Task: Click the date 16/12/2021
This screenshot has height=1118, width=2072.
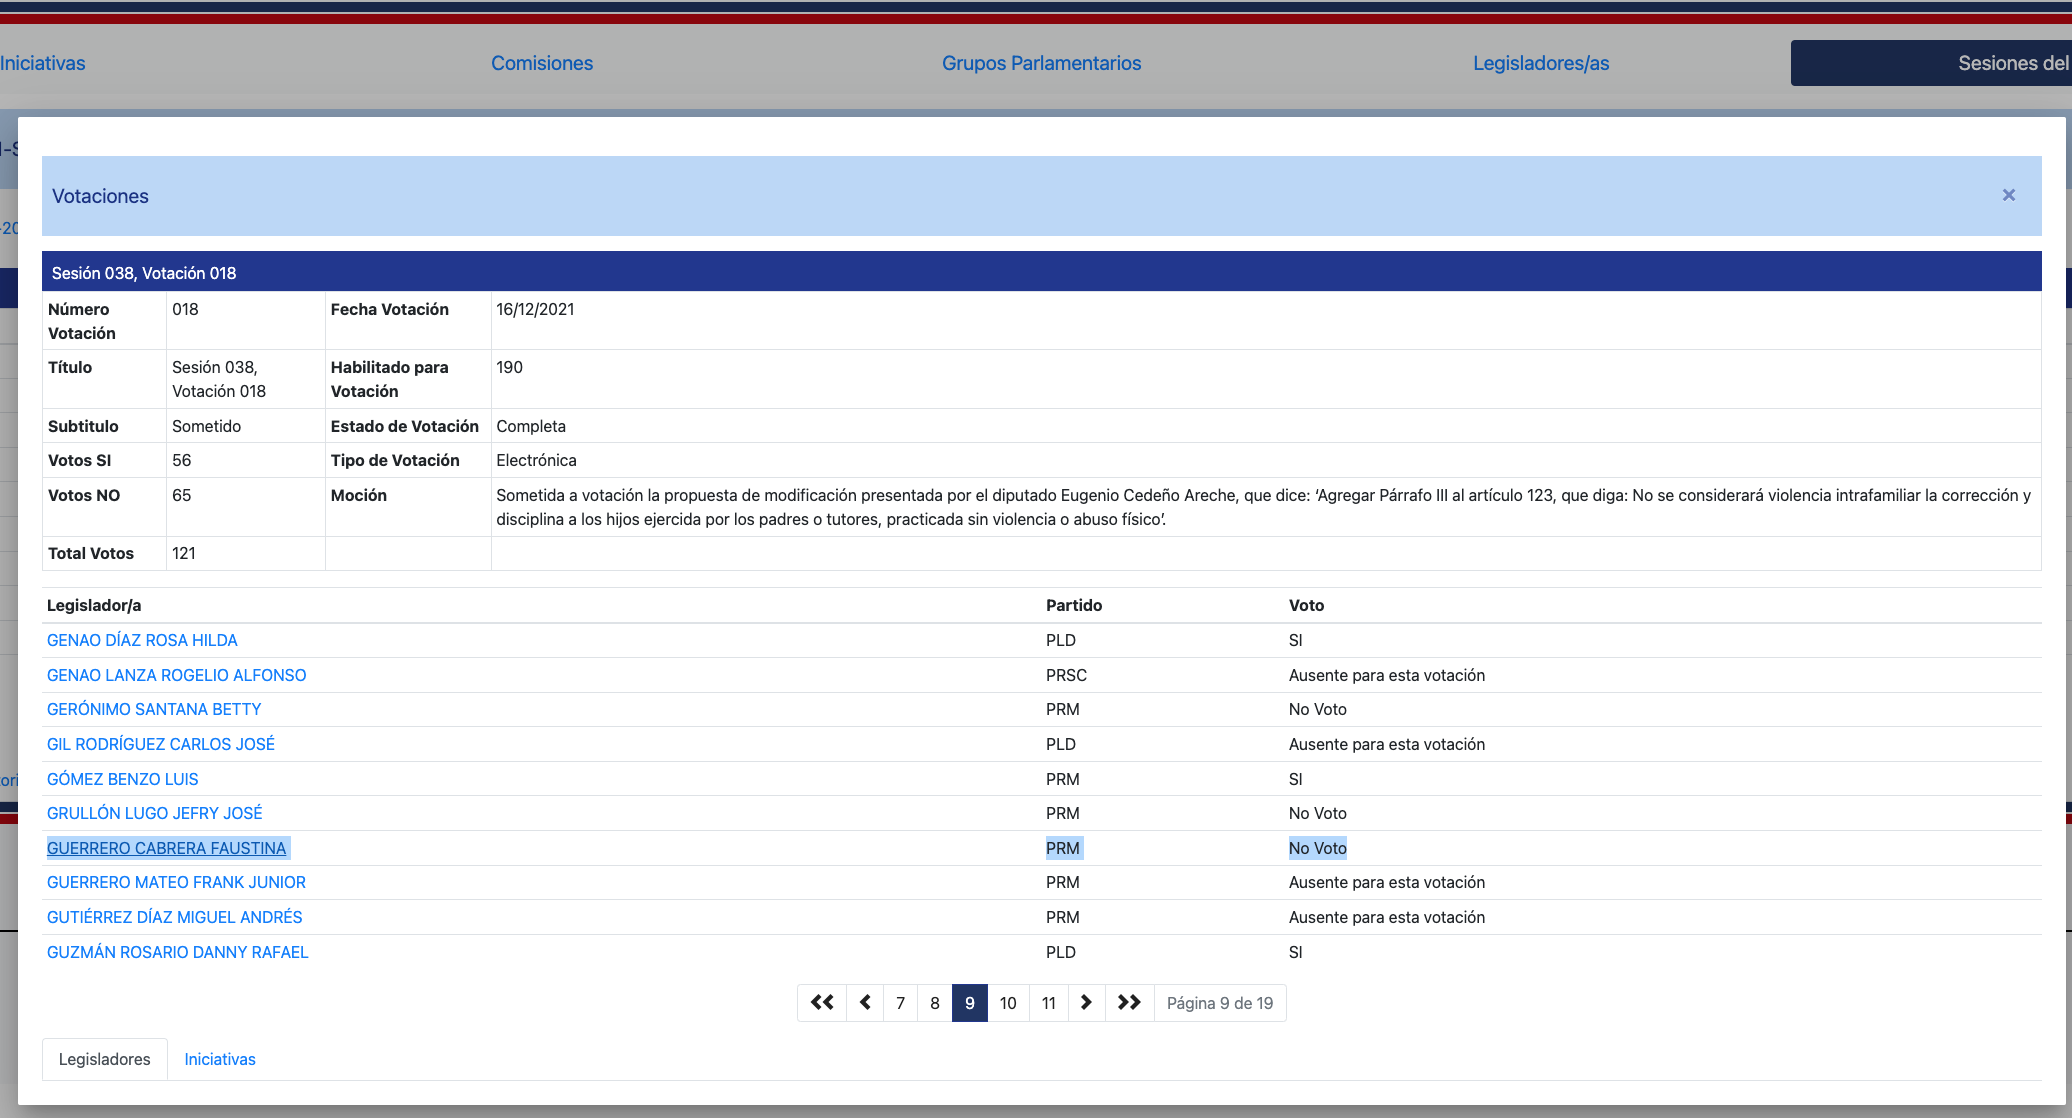Action: 535,309
